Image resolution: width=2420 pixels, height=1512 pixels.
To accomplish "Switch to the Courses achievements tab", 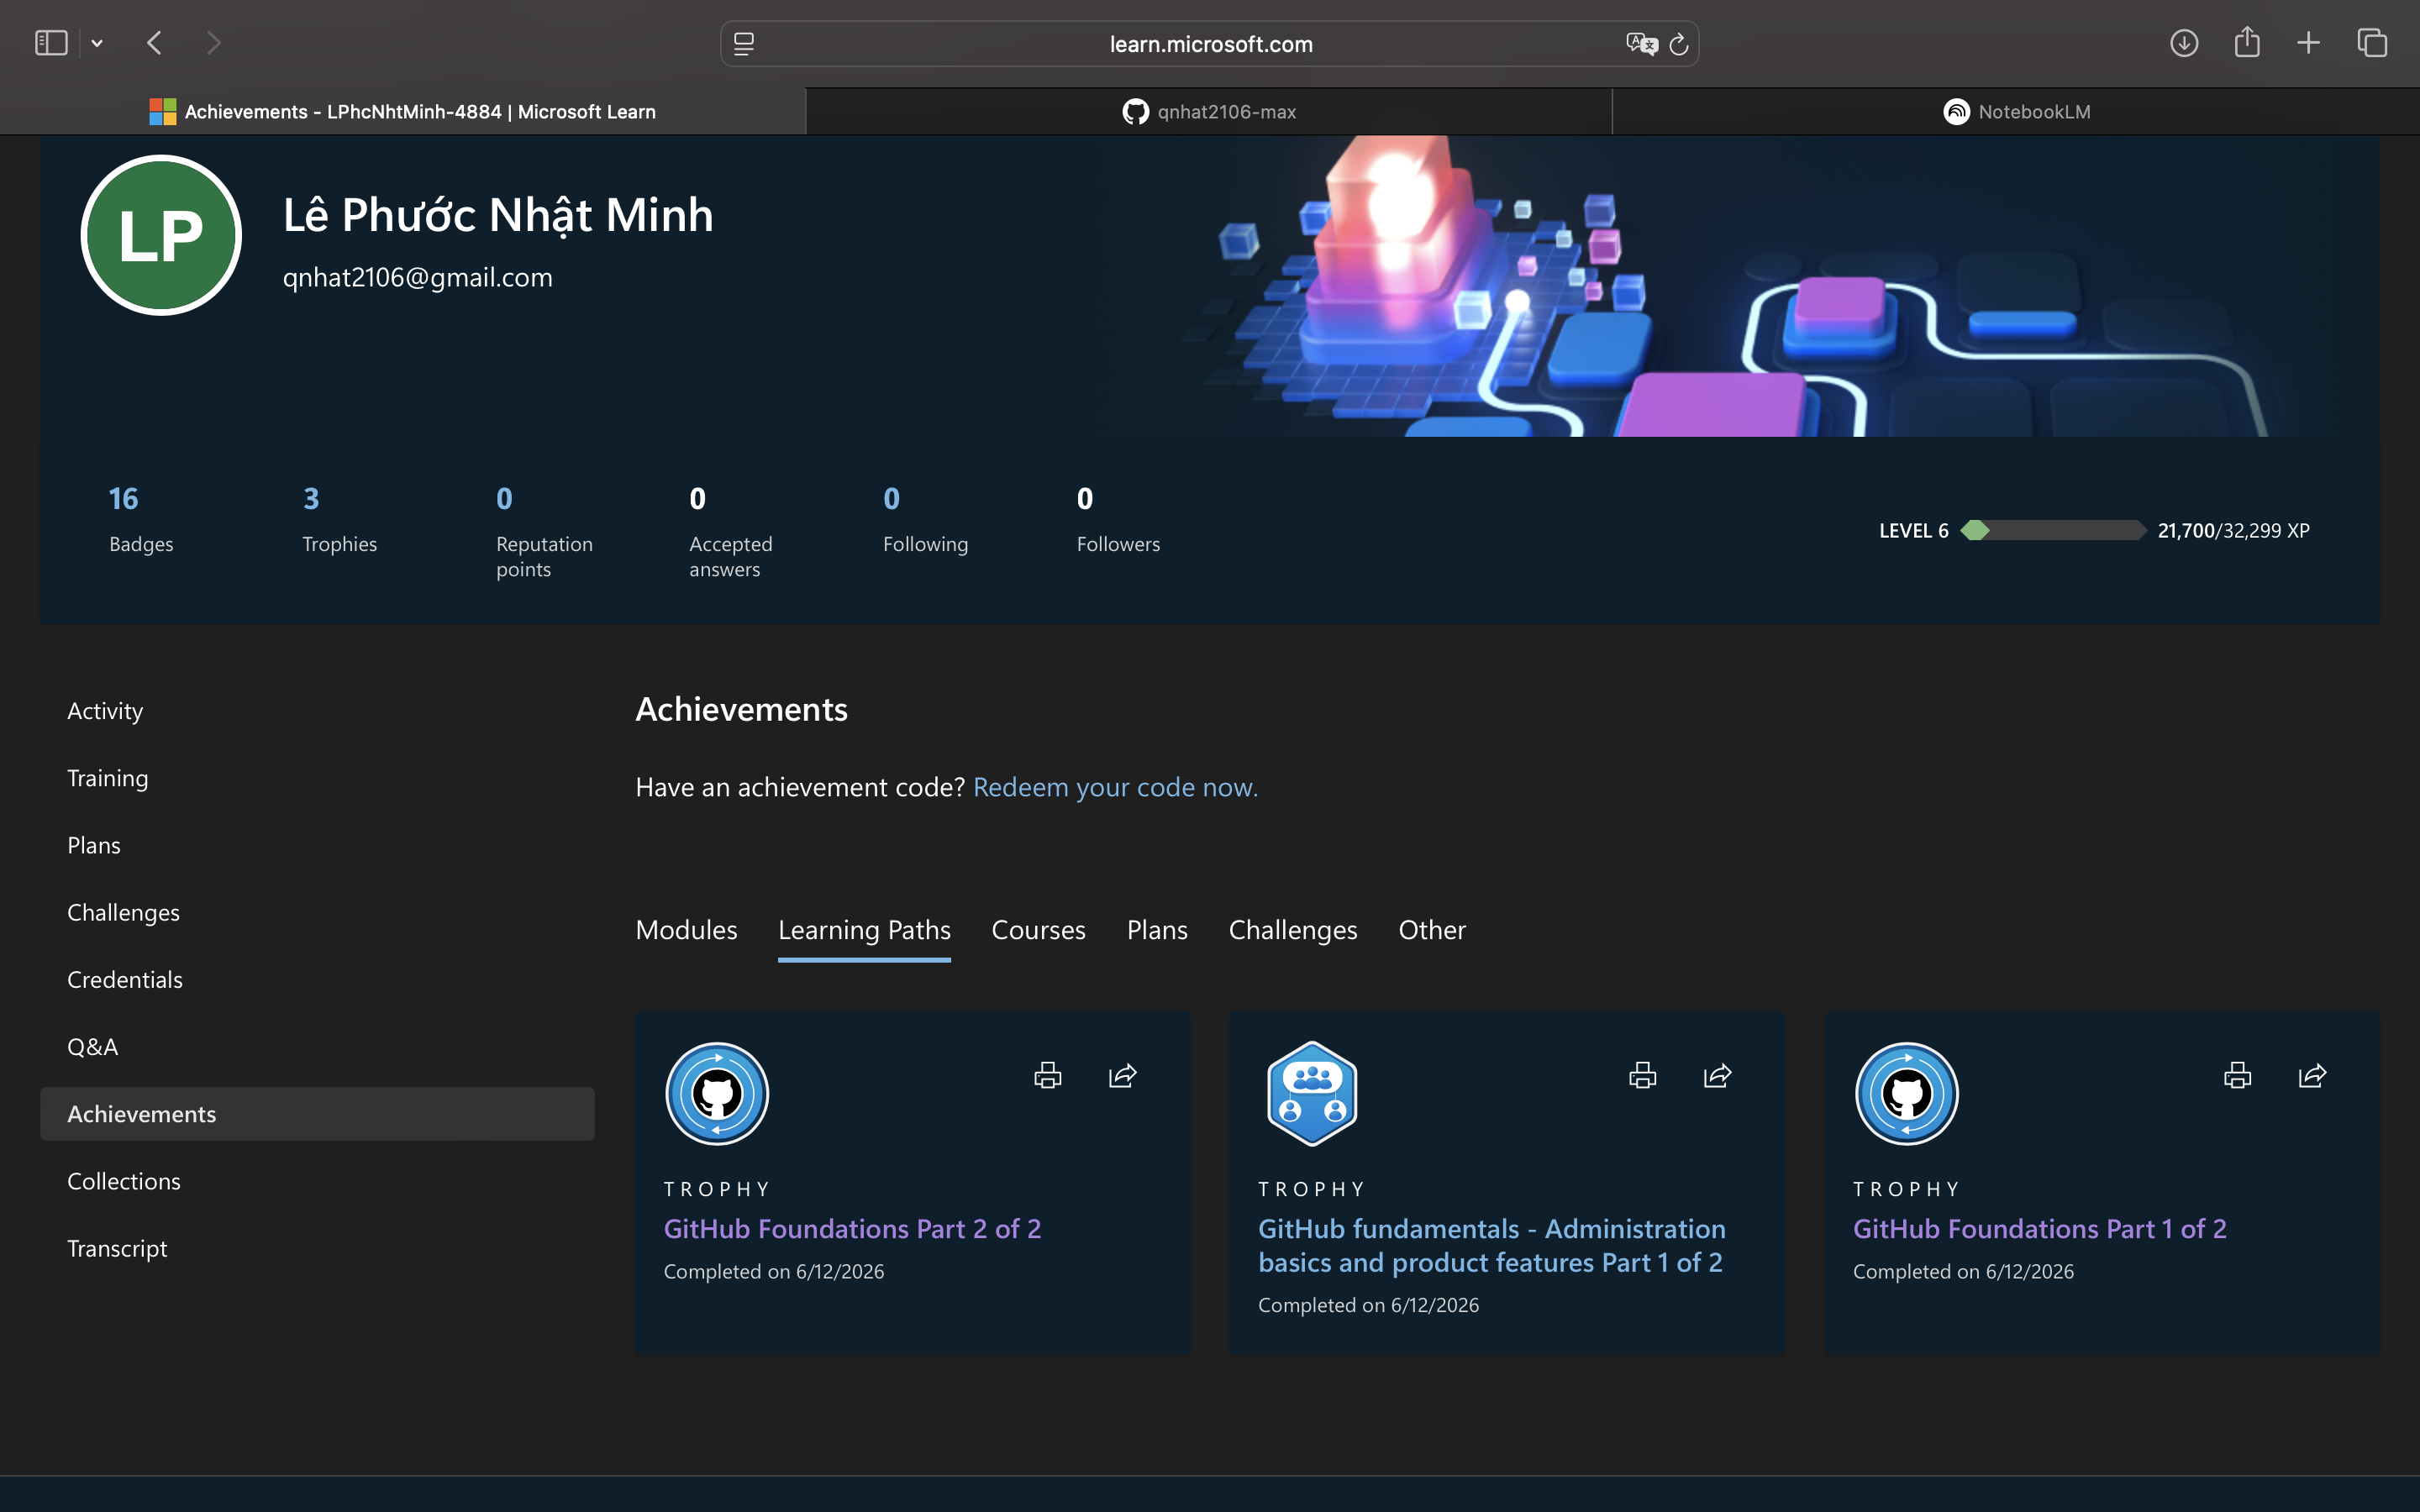I will pos(1038,930).
